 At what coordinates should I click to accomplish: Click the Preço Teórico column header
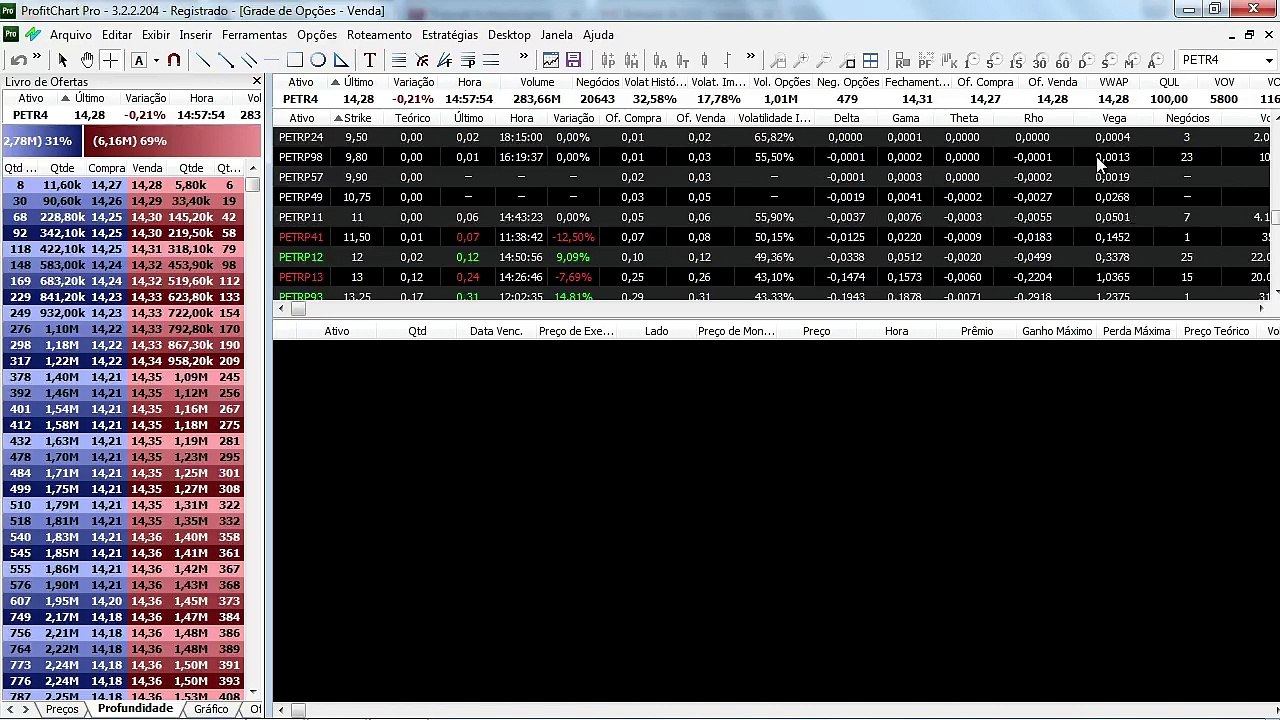(1217, 331)
